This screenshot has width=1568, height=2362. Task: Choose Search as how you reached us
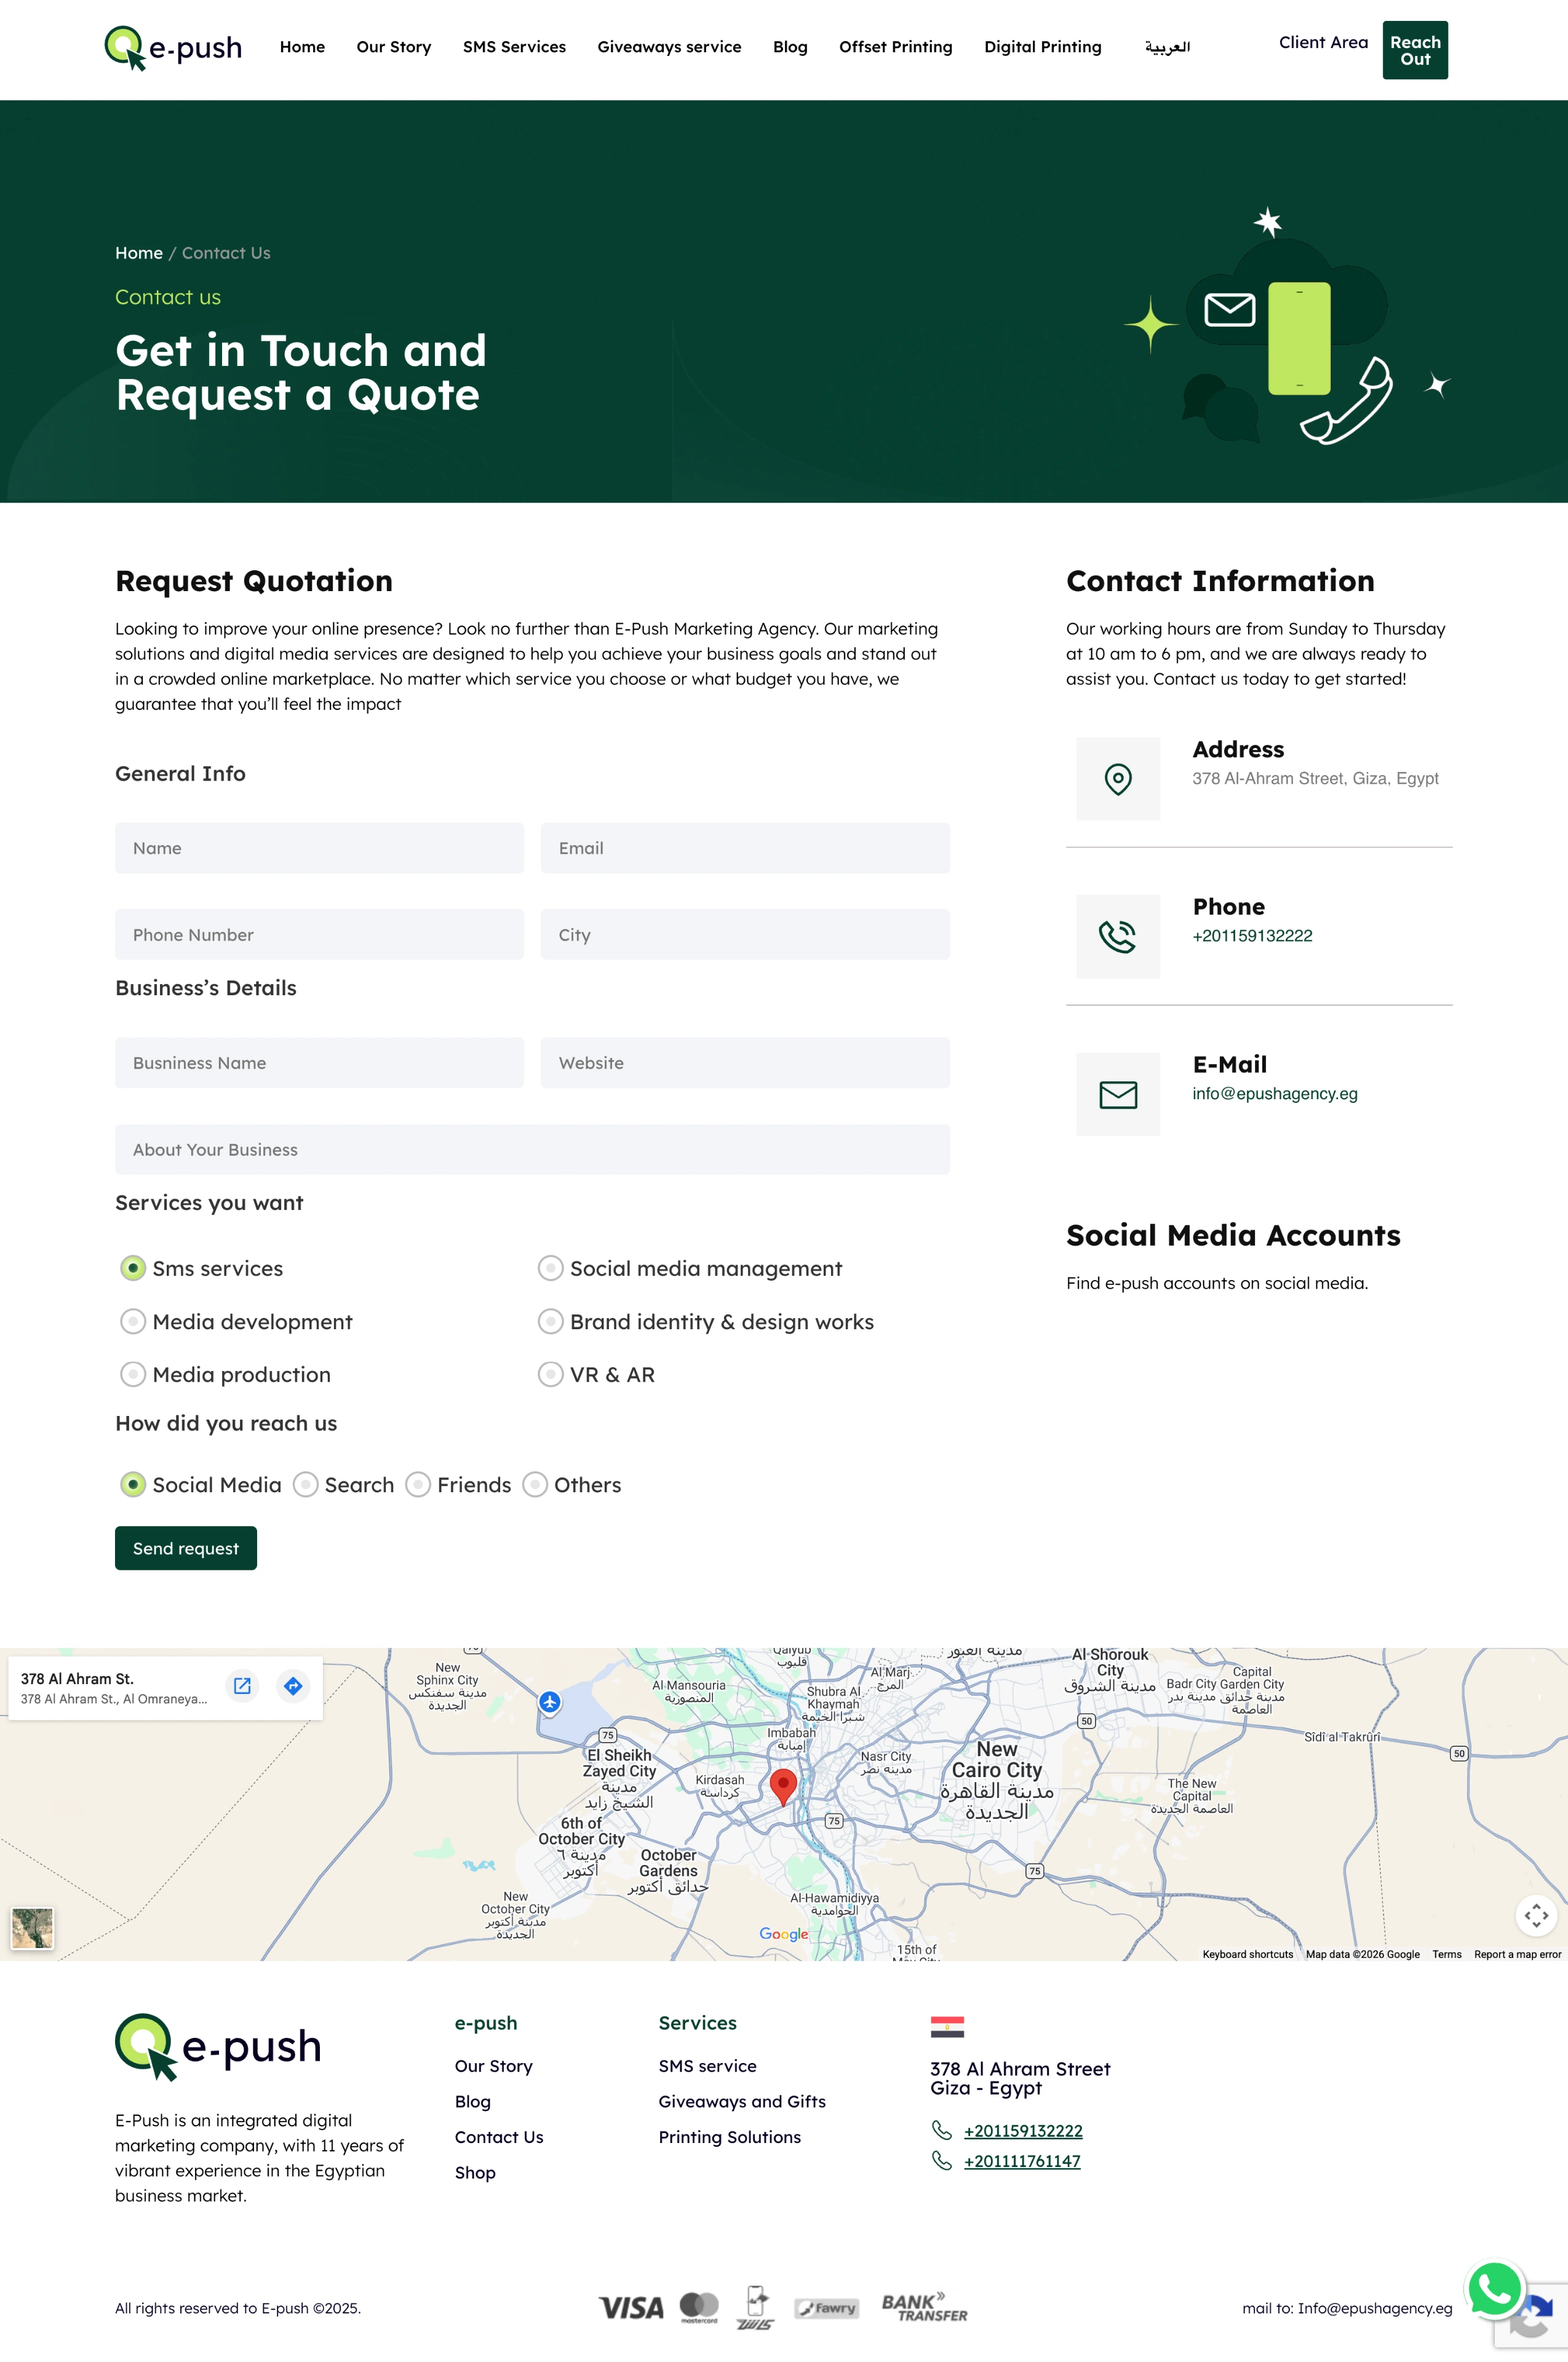305,1484
